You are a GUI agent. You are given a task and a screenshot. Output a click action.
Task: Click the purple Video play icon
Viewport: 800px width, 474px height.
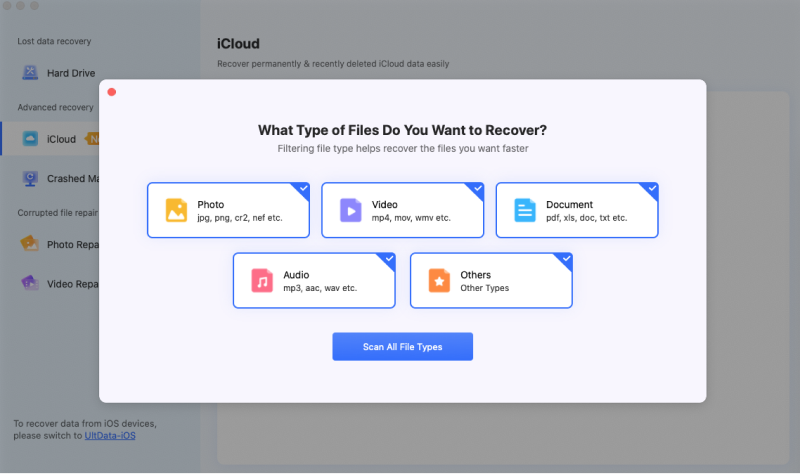tap(350, 210)
